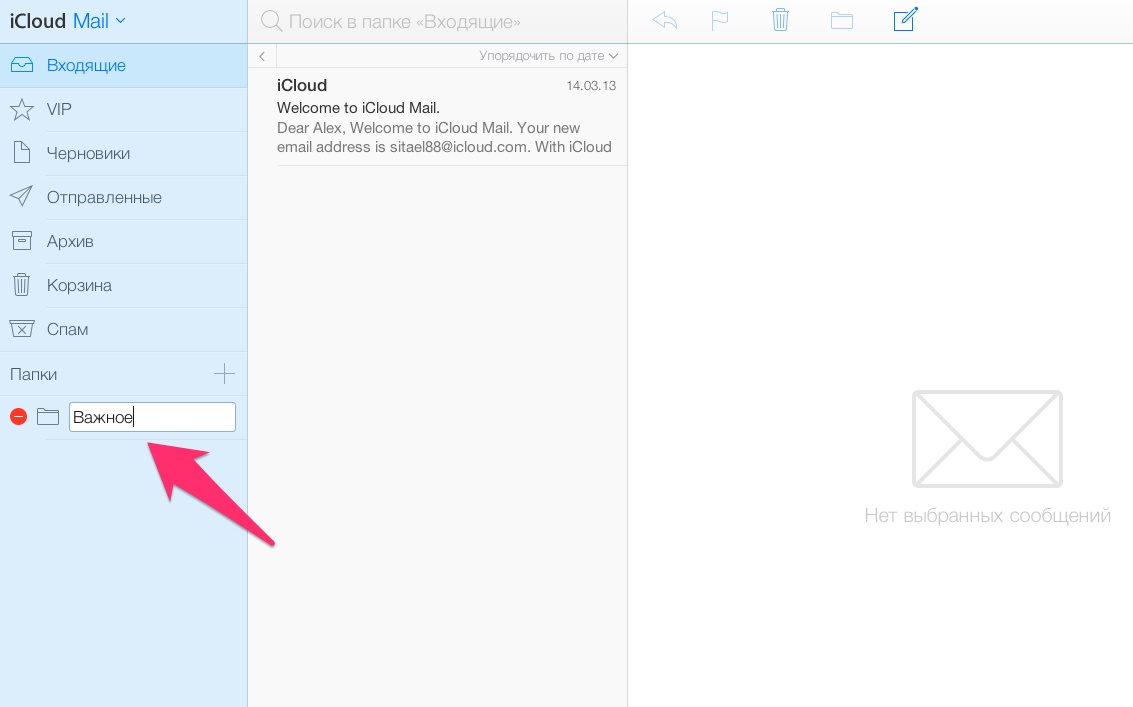The image size is (1133, 707).
Task: Open the Отправленные folder
Action: pos(124,197)
